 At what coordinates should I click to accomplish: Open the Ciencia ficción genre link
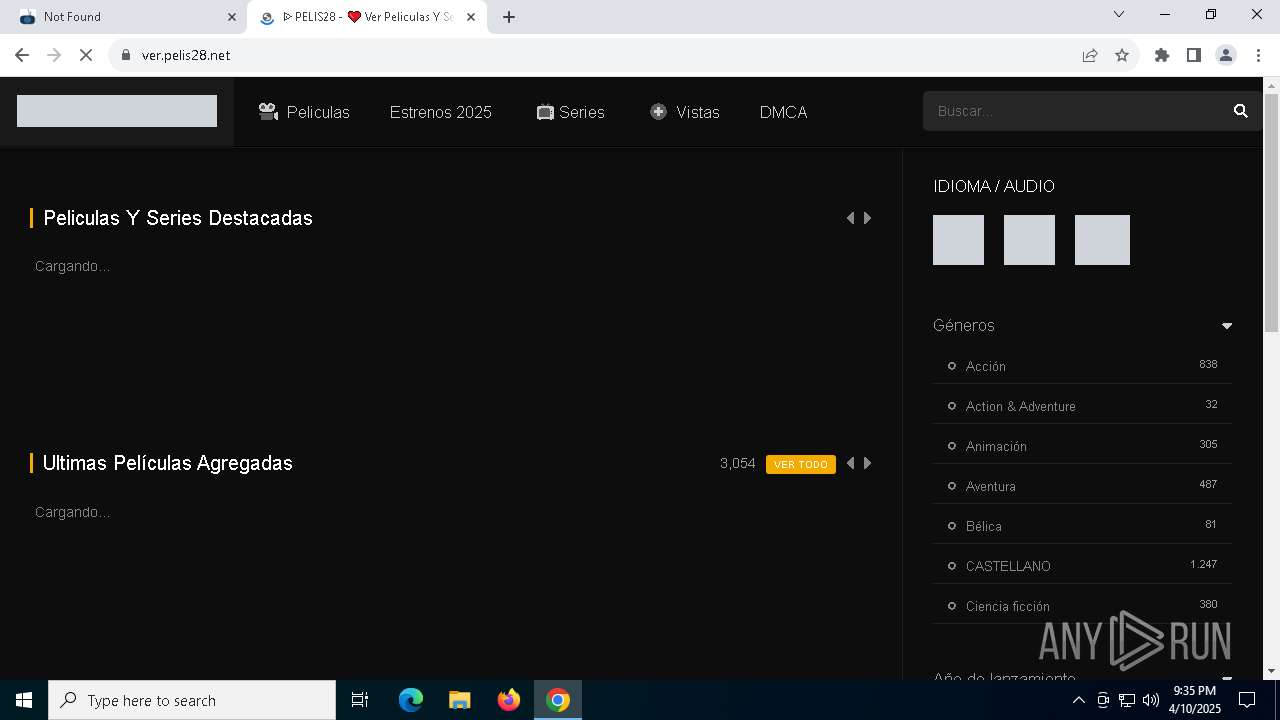pos(1008,606)
